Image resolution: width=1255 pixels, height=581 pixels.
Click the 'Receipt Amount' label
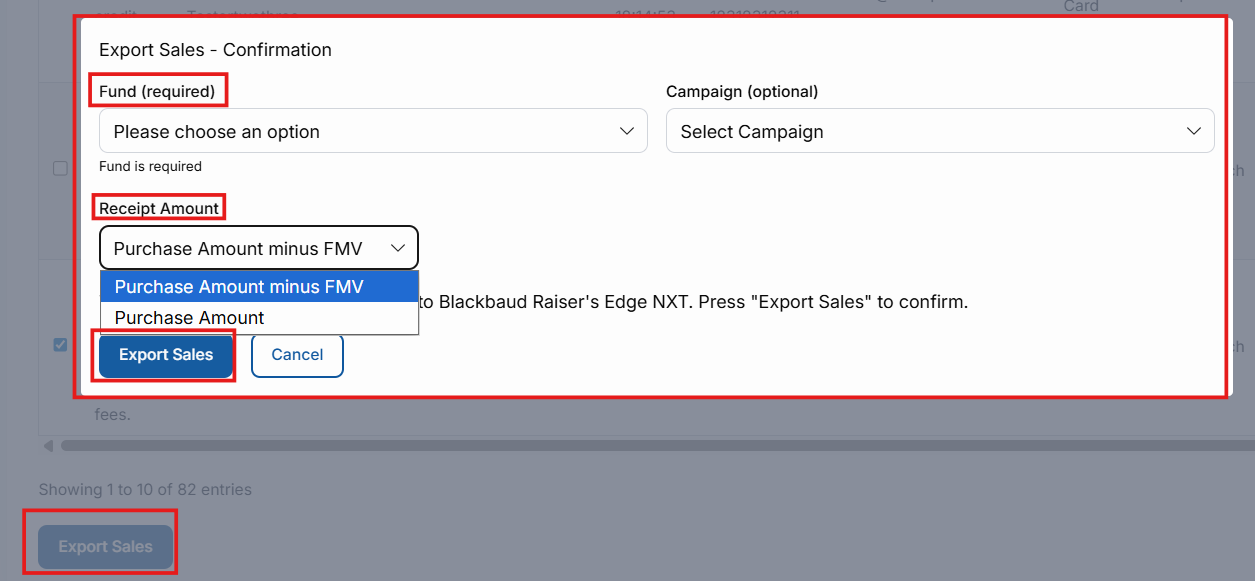click(x=159, y=208)
